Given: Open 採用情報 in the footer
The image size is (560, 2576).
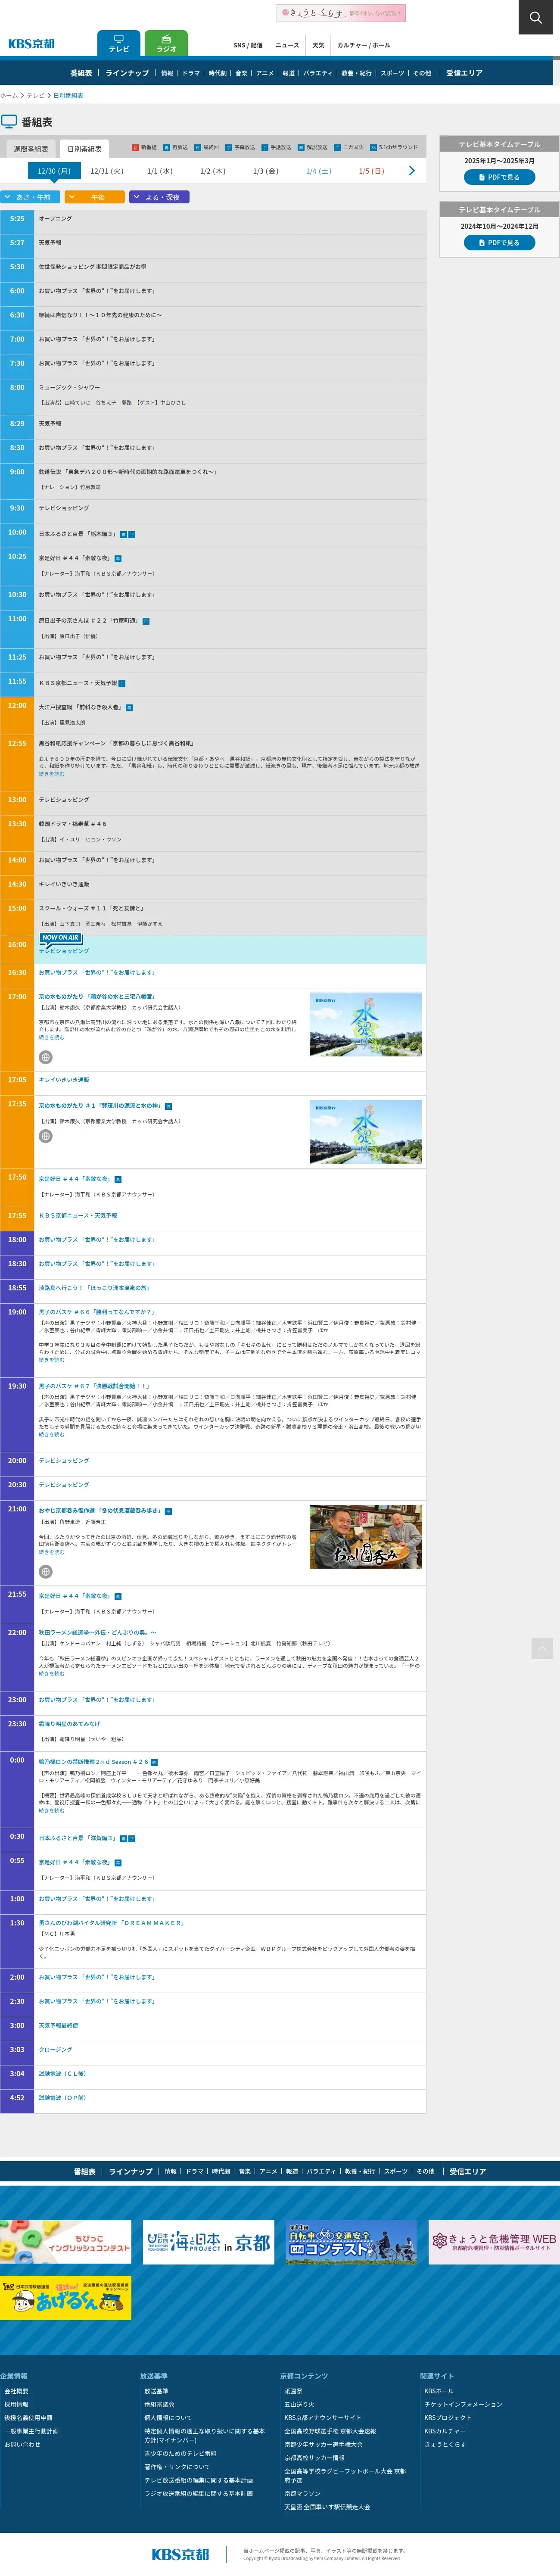Looking at the screenshot, I should (x=16, y=2405).
